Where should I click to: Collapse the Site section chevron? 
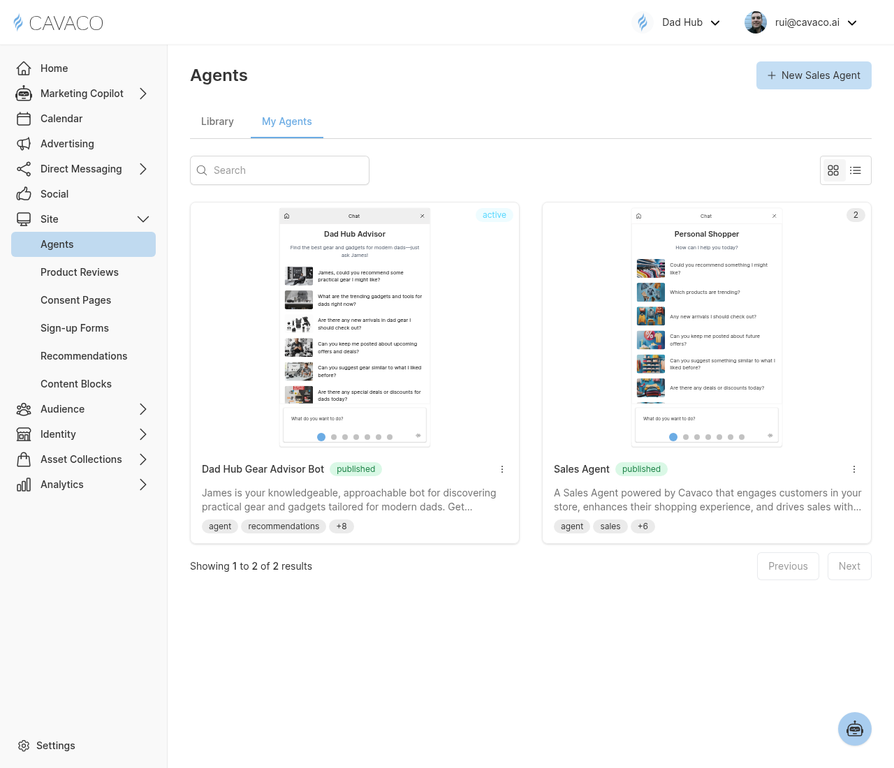click(143, 219)
